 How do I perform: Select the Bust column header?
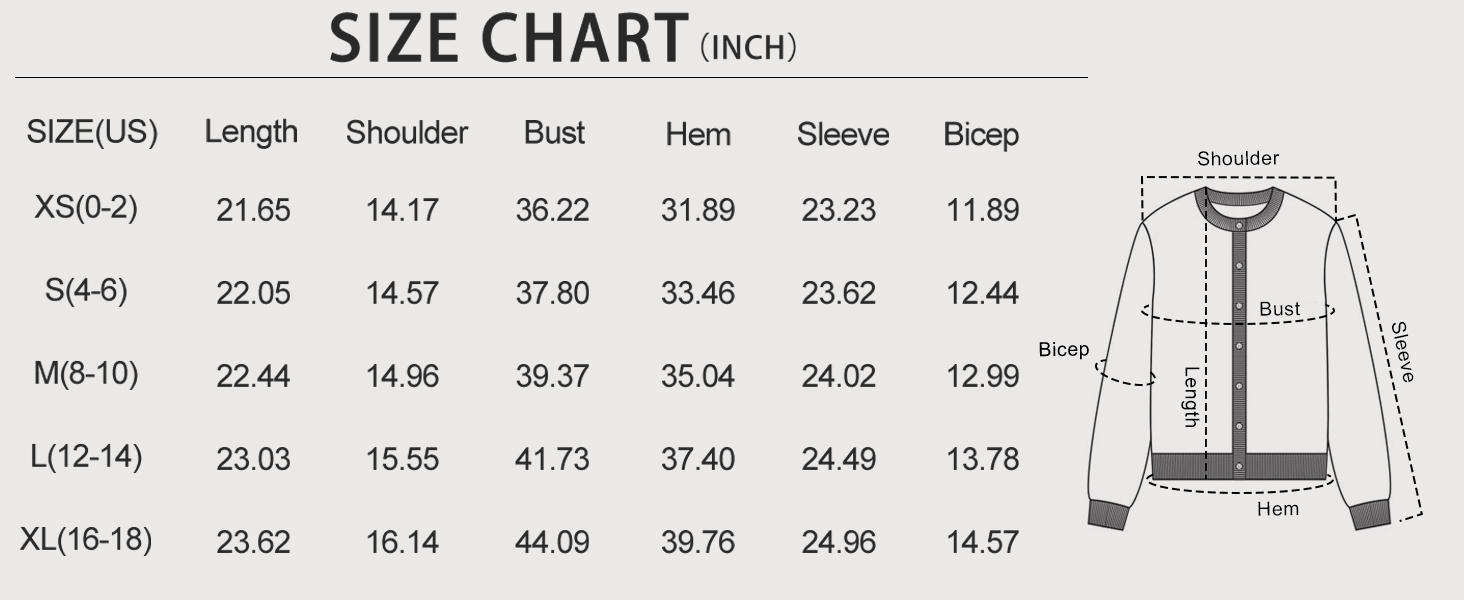tap(555, 133)
